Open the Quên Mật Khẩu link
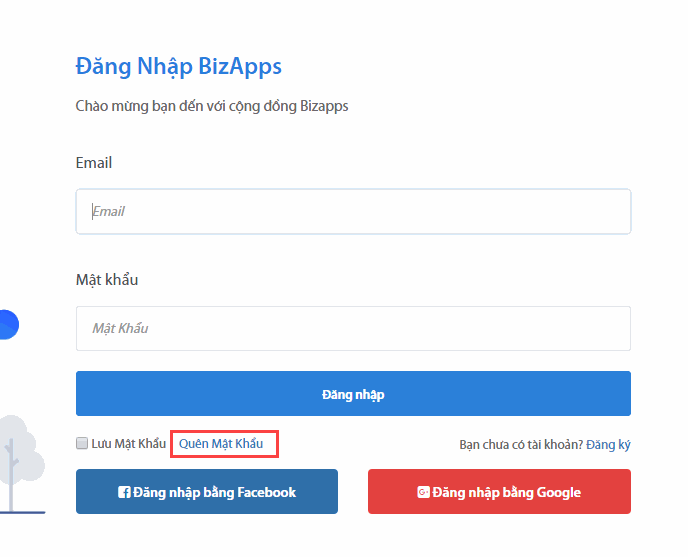 click(221, 444)
